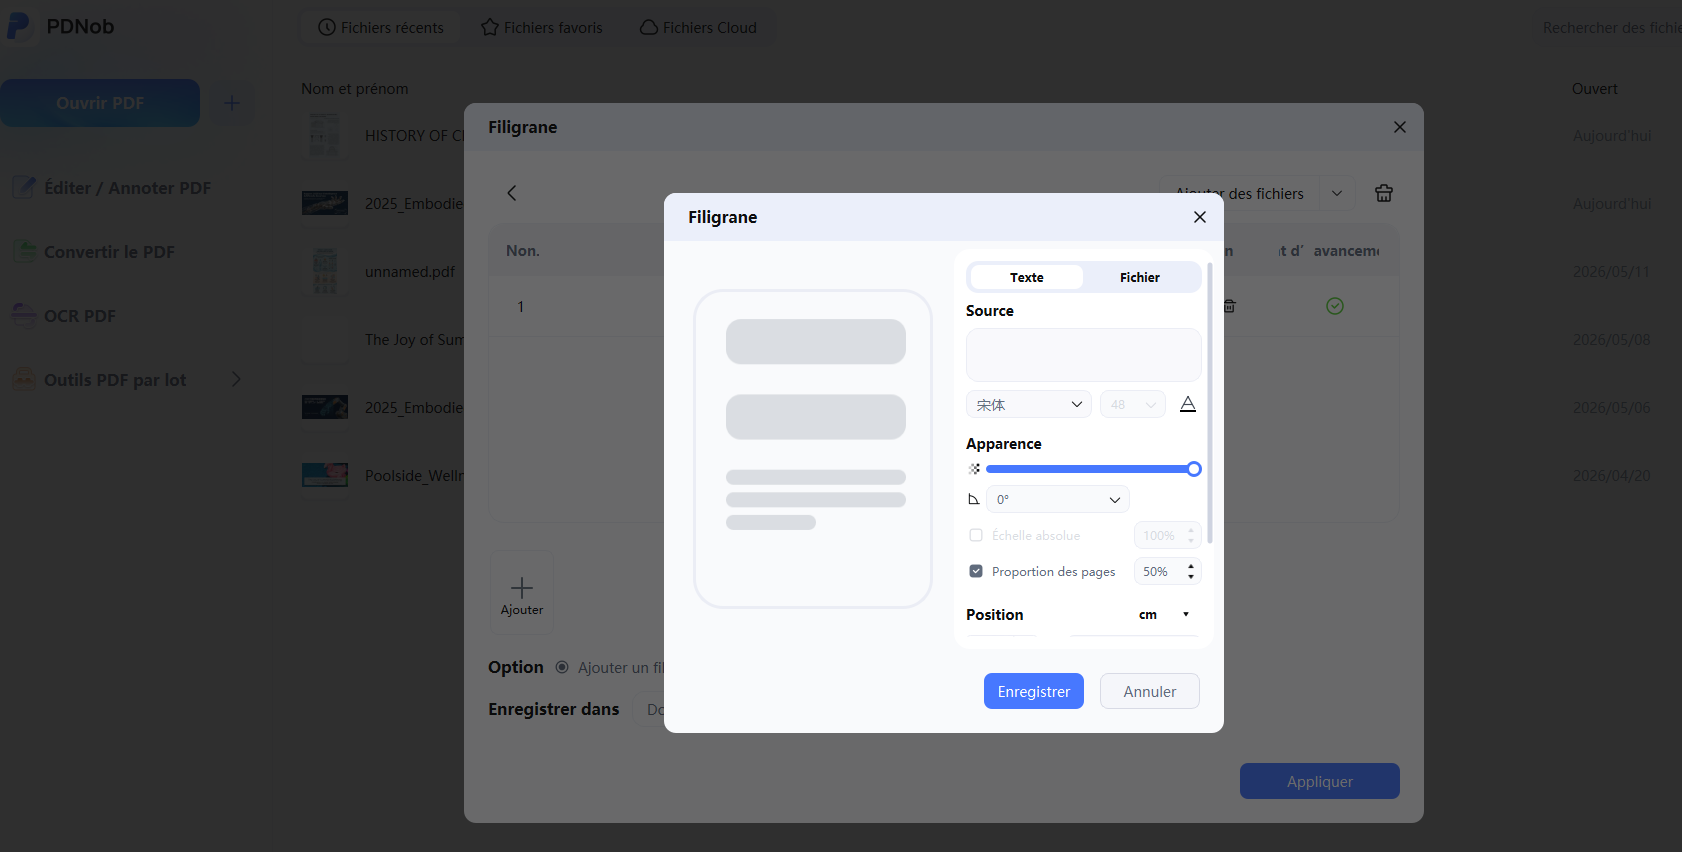Click the OCR PDF sidebar icon
This screenshot has width=1682, height=852.
tap(24, 315)
